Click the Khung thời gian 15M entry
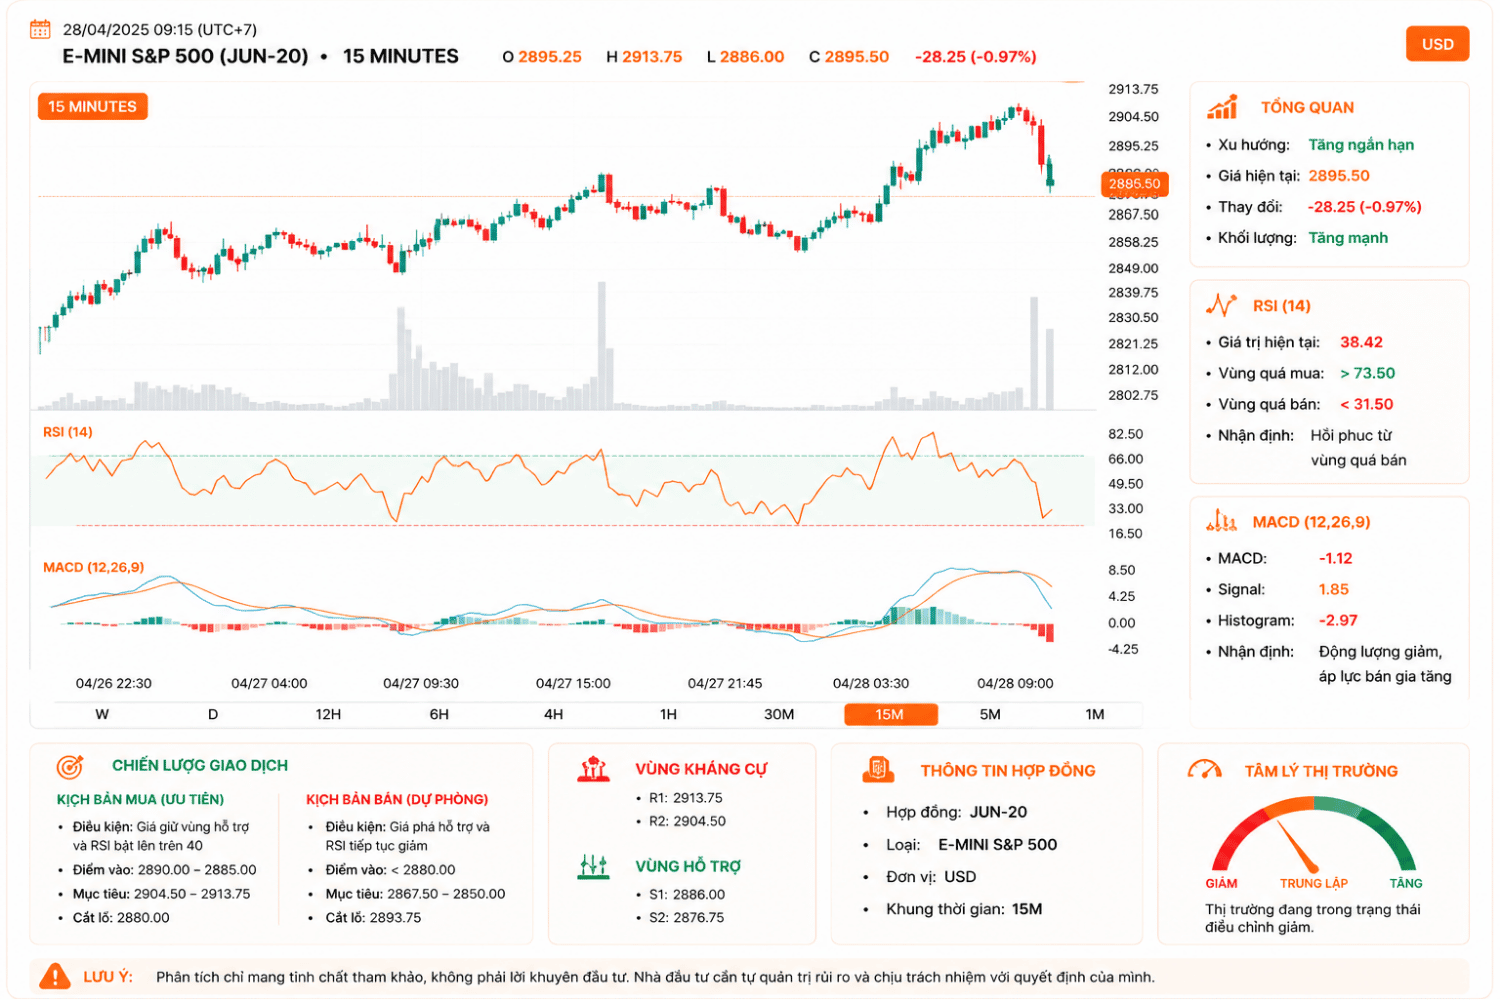The height and width of the screenshot is (1000, 1500). coord(964,909)
